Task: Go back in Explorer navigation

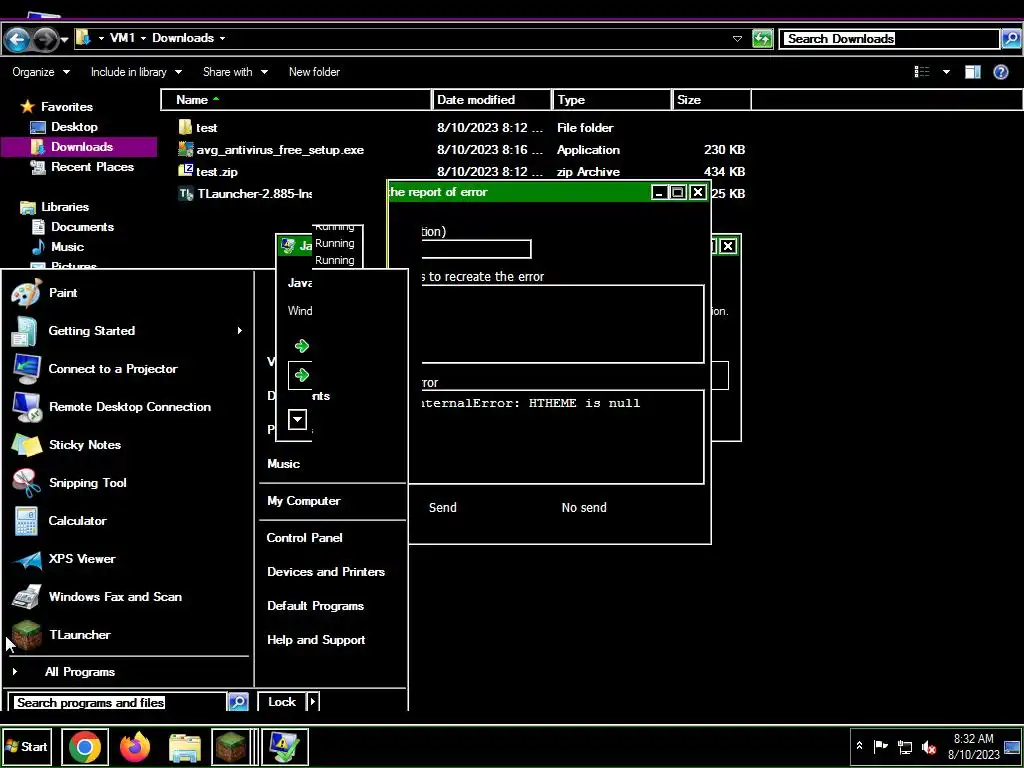Action: (16, 40)
